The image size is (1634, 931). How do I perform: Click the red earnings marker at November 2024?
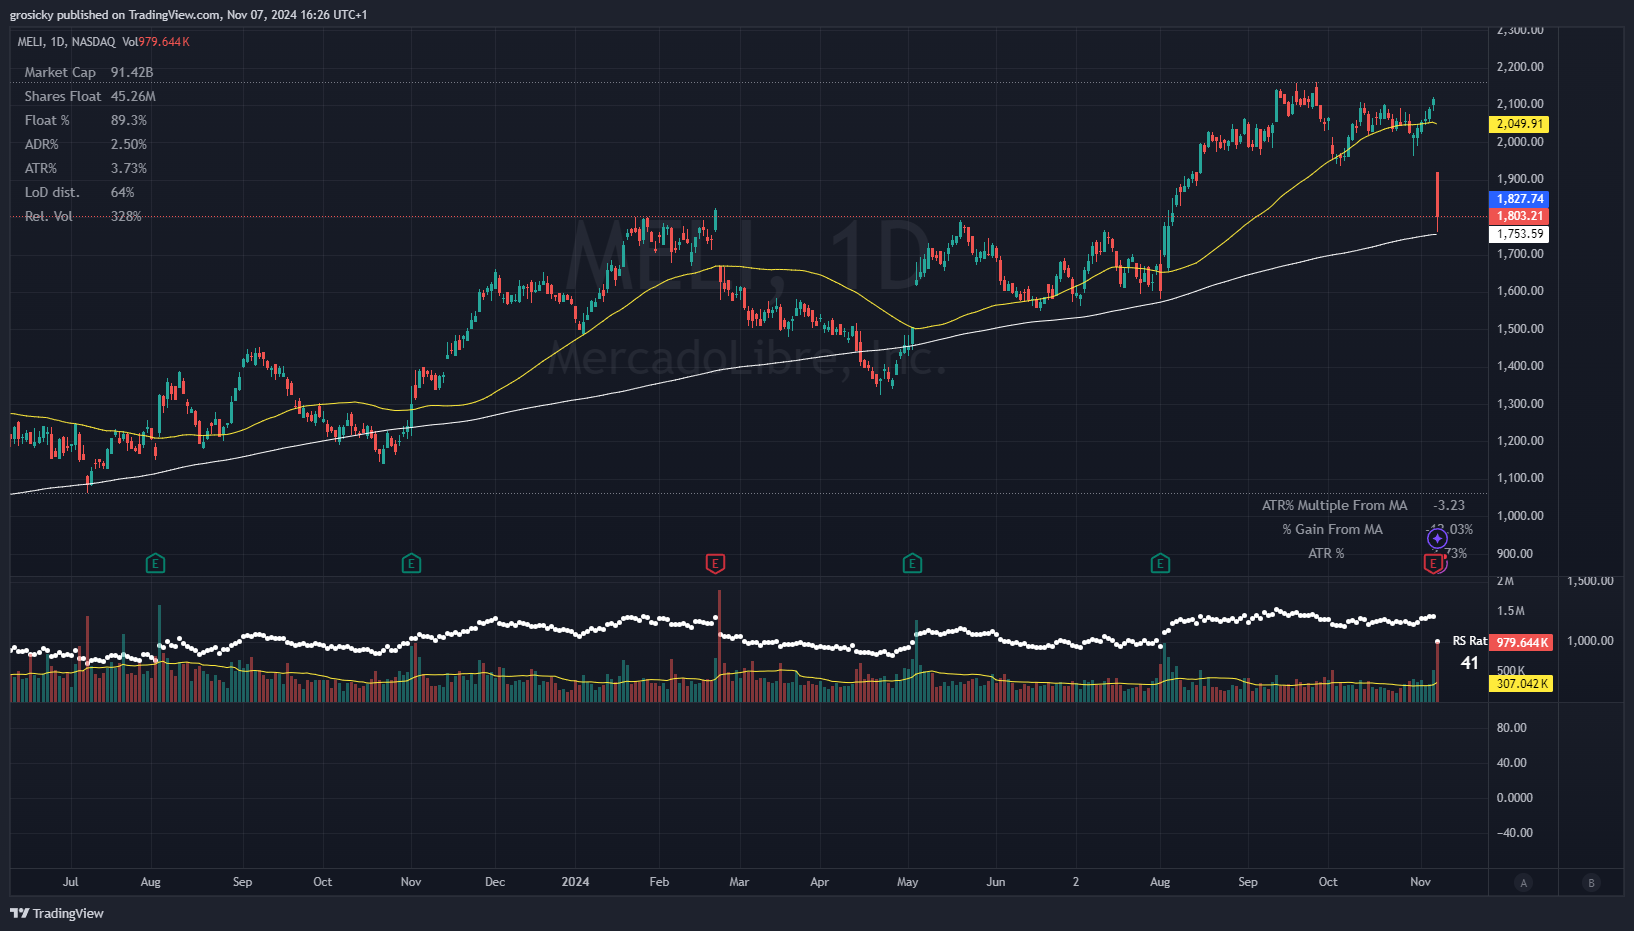[1434, 564]
